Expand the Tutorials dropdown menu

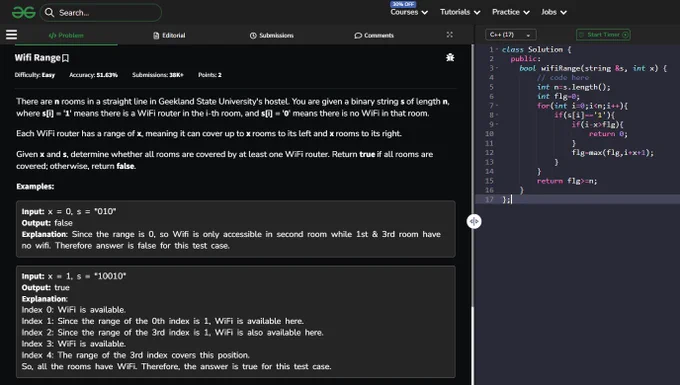[460, 12]
